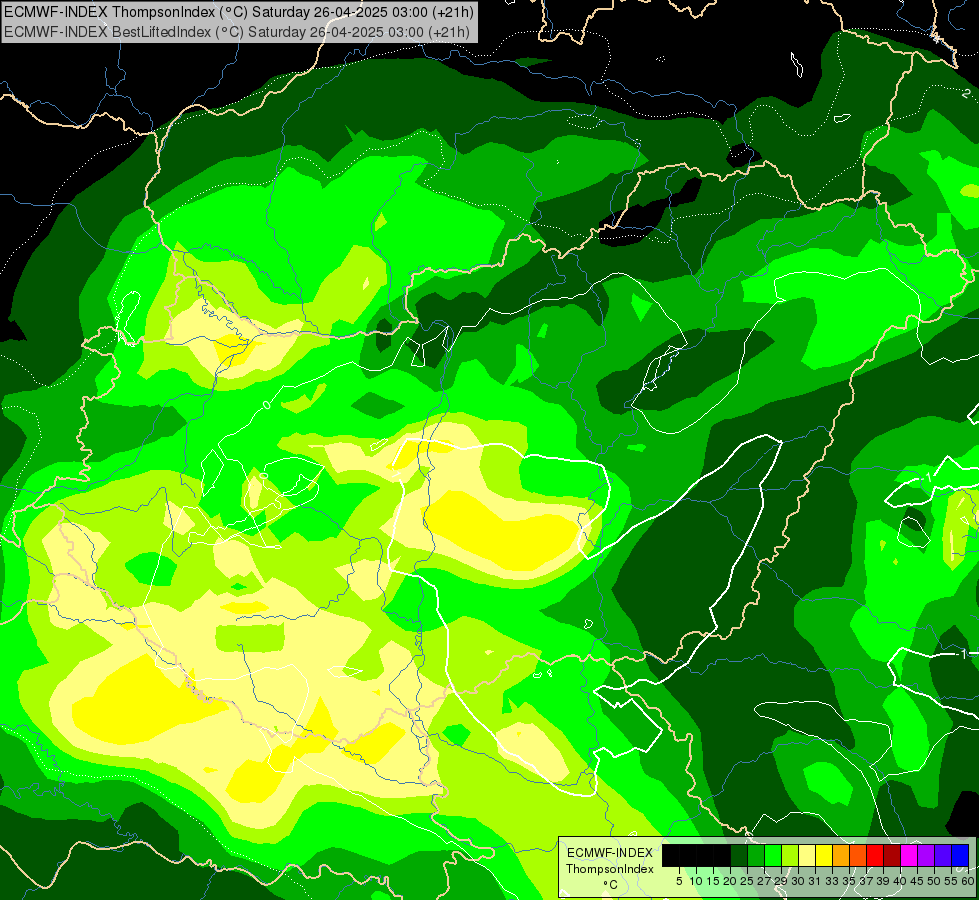Click the legend tick value 15
Viewport: 979px width, 900px height.
pos(713,881)
